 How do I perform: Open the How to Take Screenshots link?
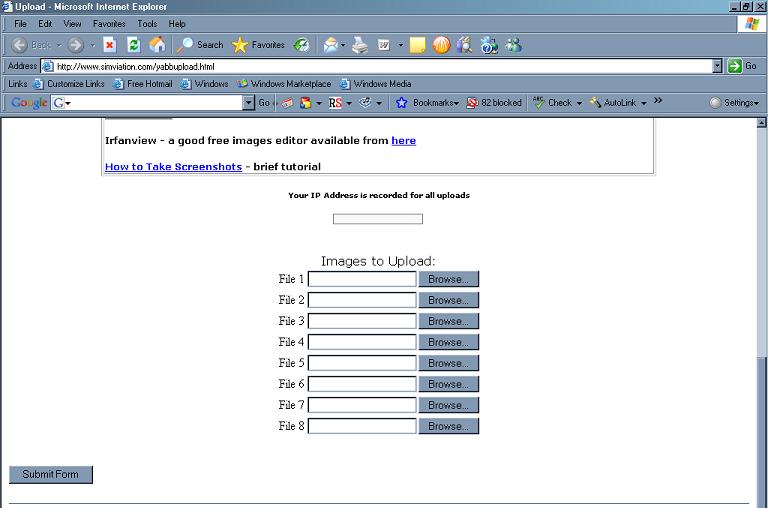coord(173,166)
